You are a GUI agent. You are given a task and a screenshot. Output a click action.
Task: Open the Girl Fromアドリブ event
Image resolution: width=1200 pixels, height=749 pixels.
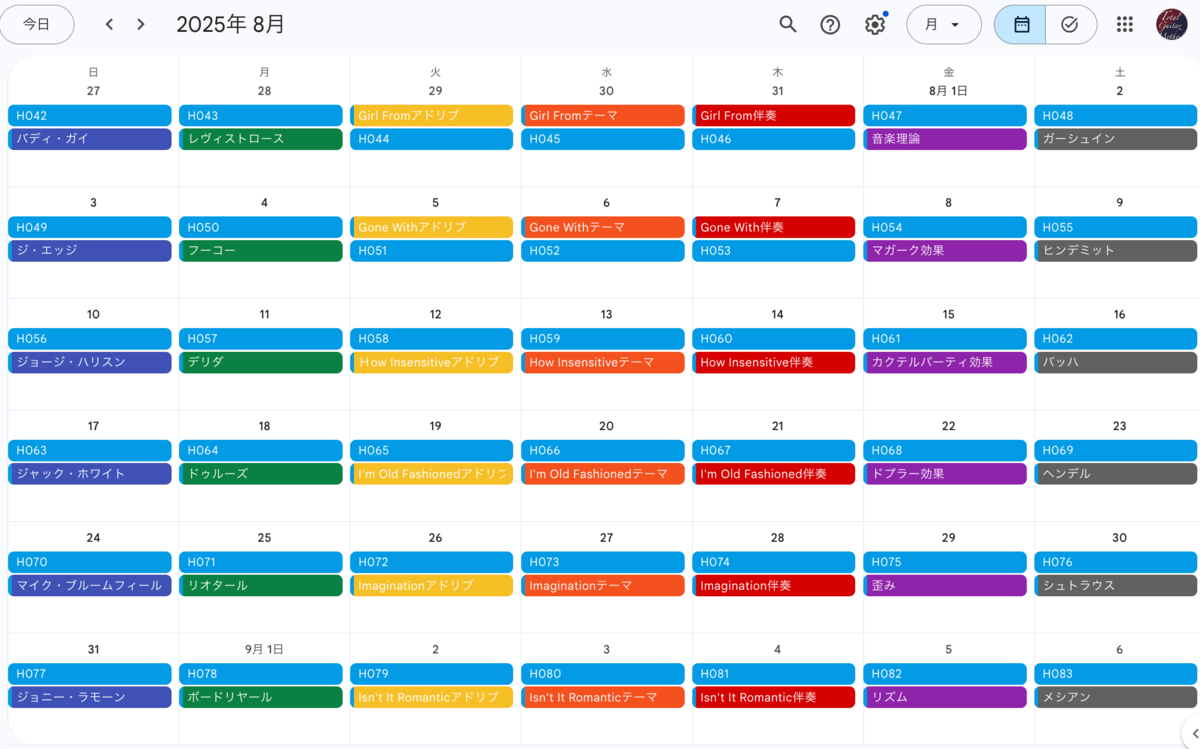coord(432,116)
